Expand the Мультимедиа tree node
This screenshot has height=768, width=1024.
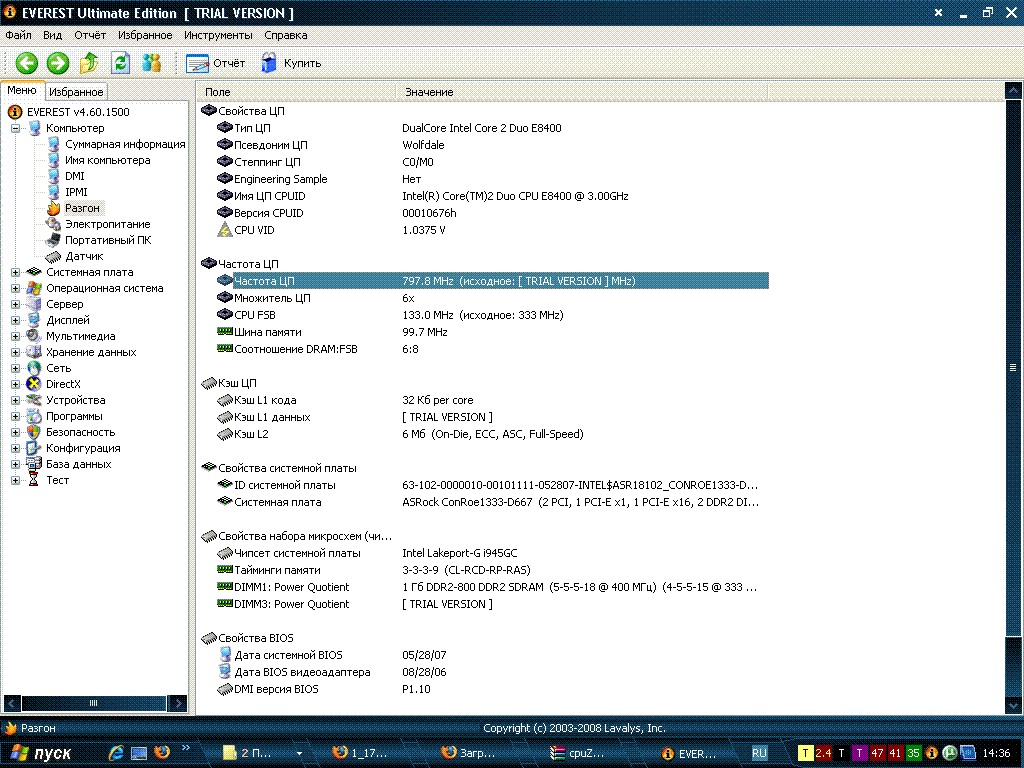(15, 336)
